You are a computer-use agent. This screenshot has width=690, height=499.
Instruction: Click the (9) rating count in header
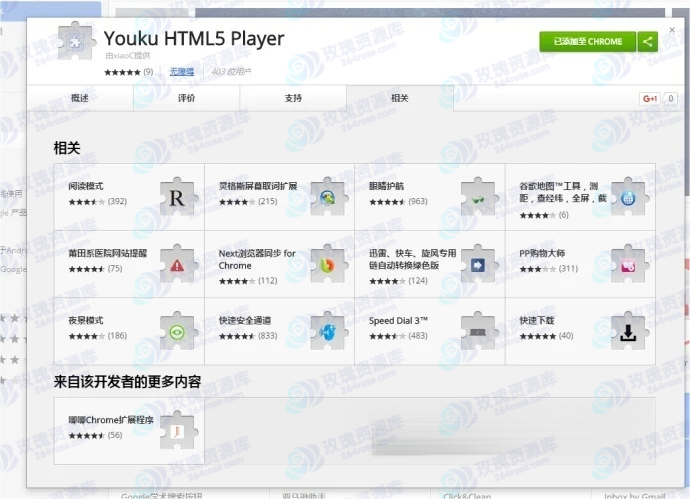(148, 72)
